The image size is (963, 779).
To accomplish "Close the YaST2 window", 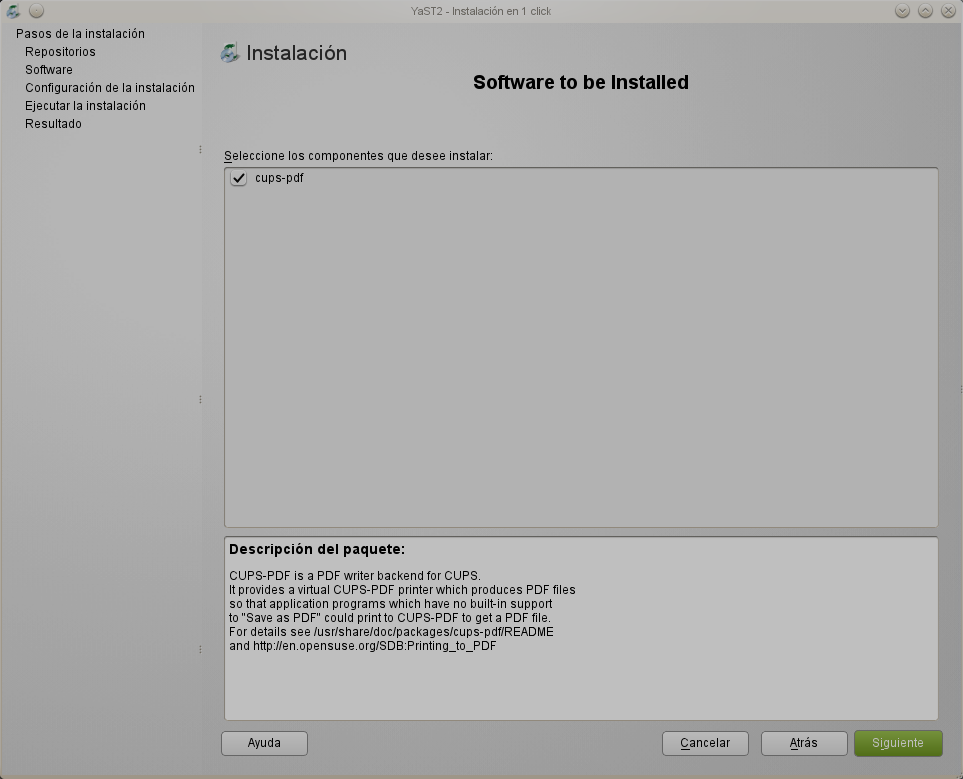I will click(x=948, y=10).
